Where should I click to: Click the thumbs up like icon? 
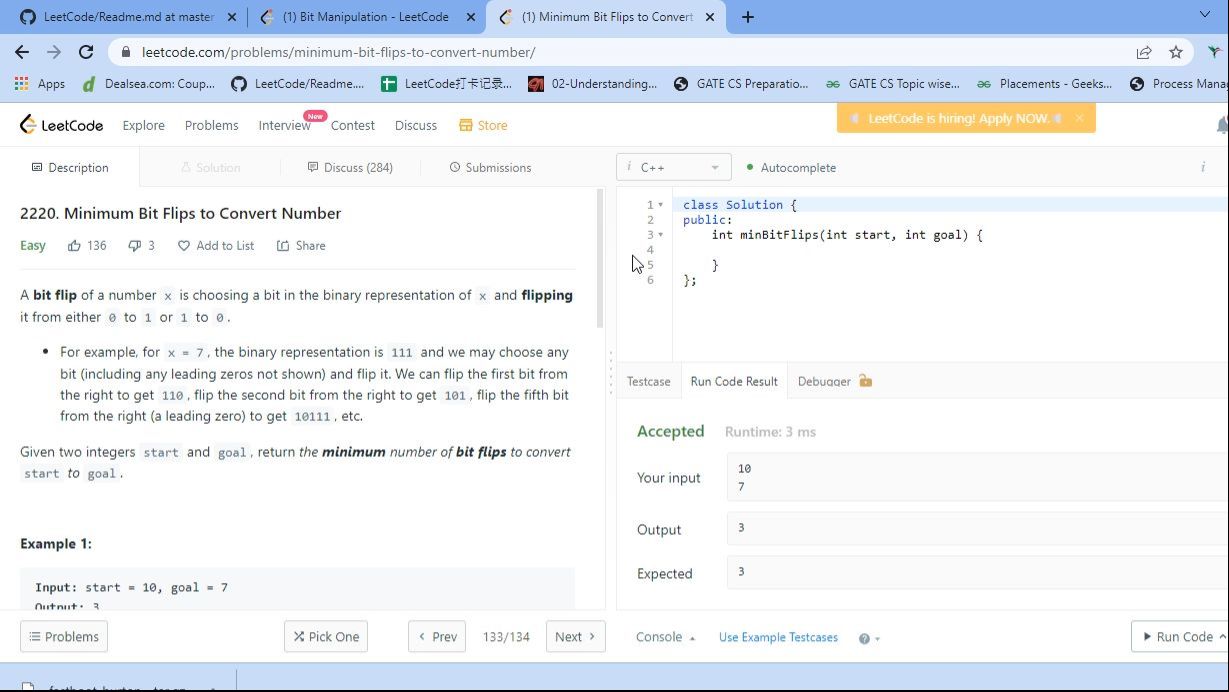74,246
